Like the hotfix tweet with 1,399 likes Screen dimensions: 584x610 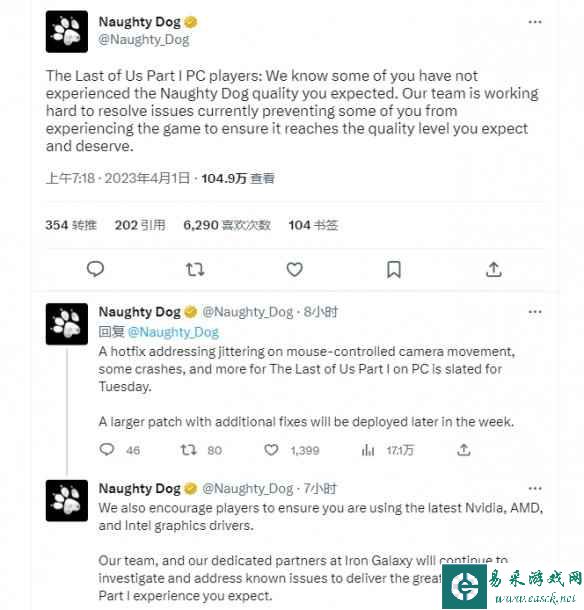pyautogui.click(x=271, y=450)
